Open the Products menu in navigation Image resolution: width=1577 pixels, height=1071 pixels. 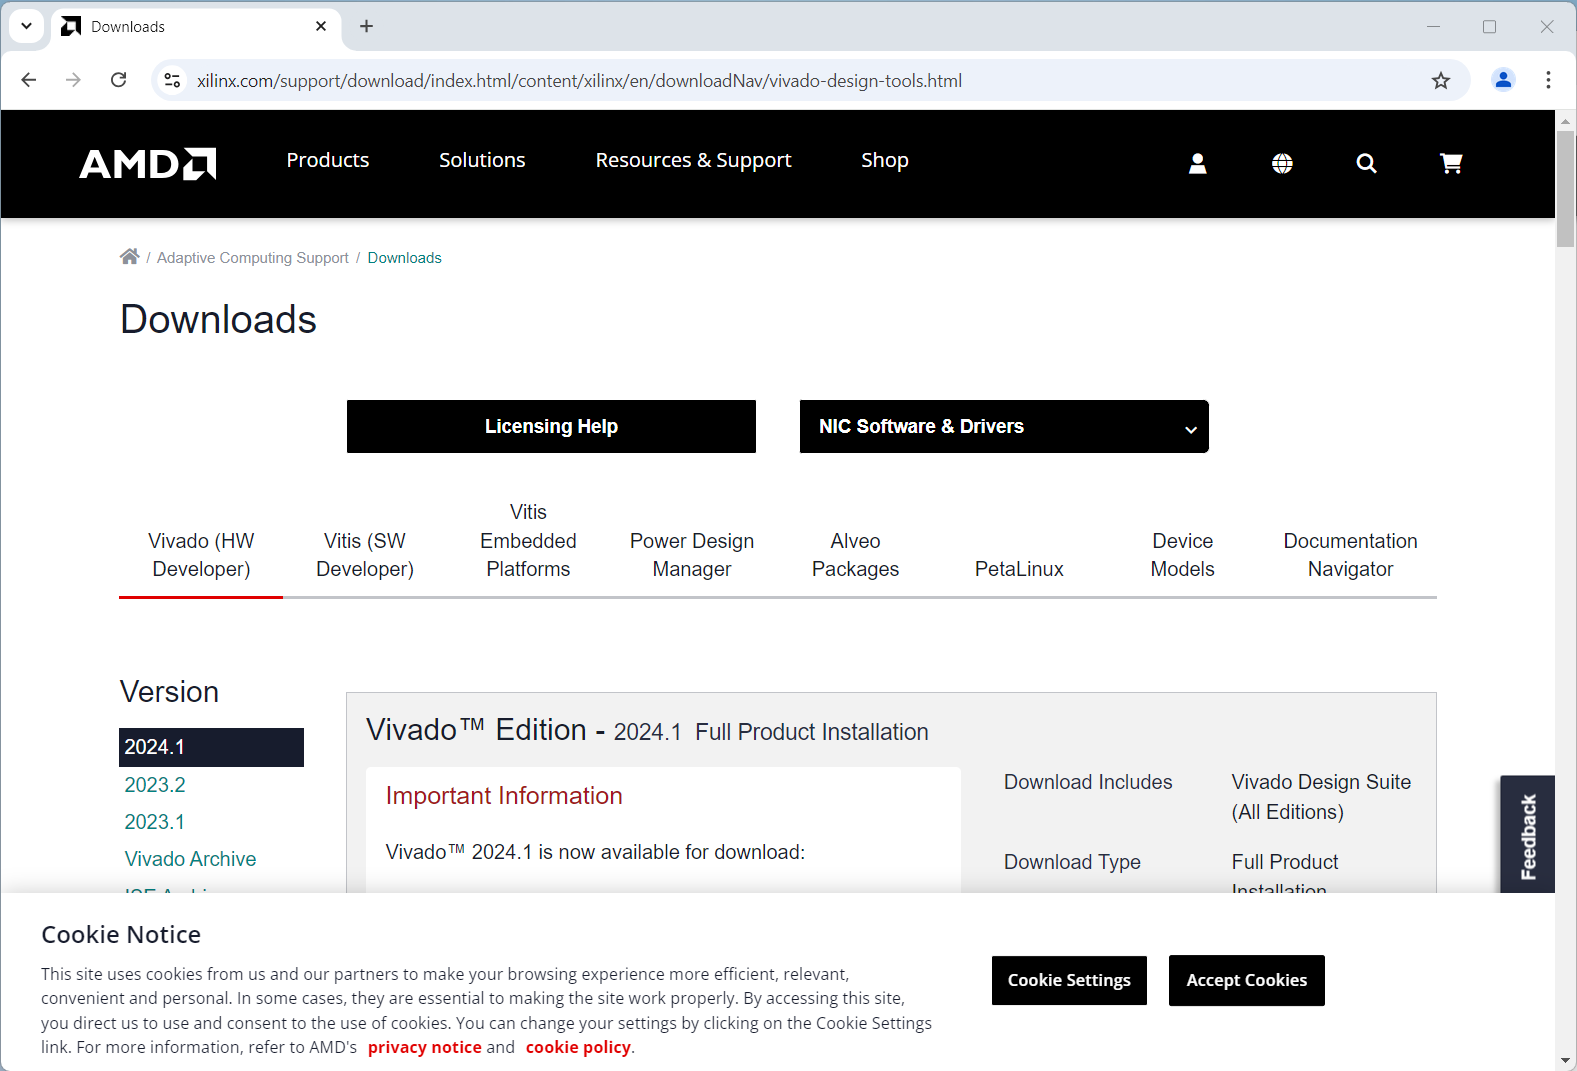pos(328,160)
